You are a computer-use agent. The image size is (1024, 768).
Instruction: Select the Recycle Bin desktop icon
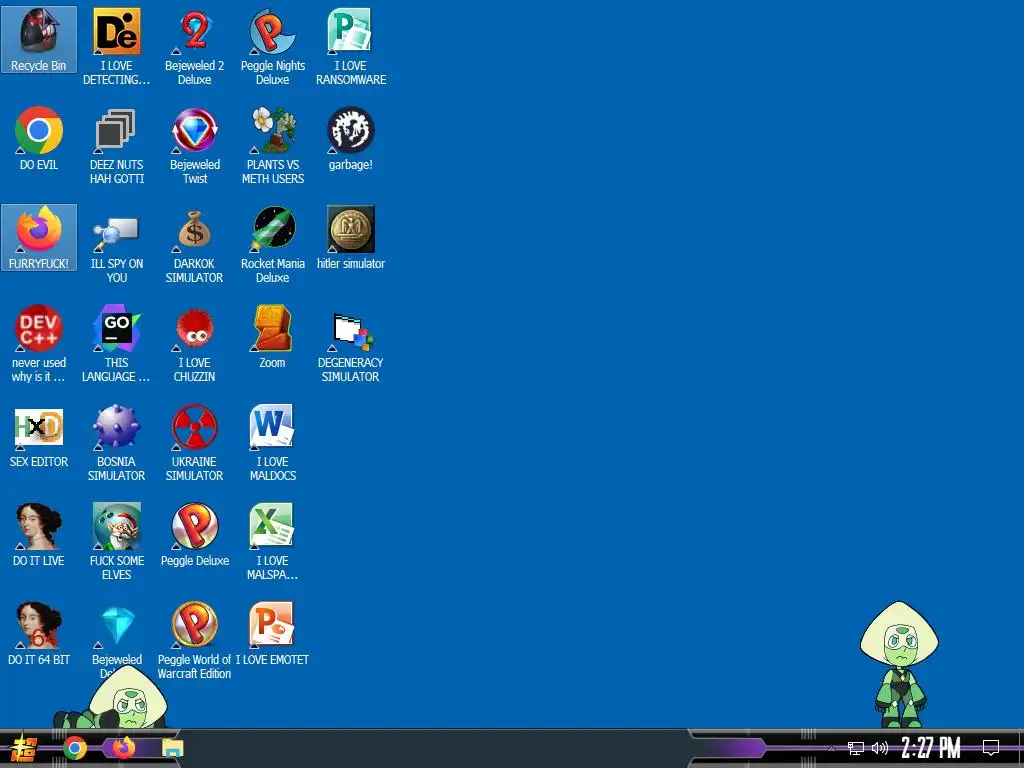pyautogui.click(x=39, y=40)
